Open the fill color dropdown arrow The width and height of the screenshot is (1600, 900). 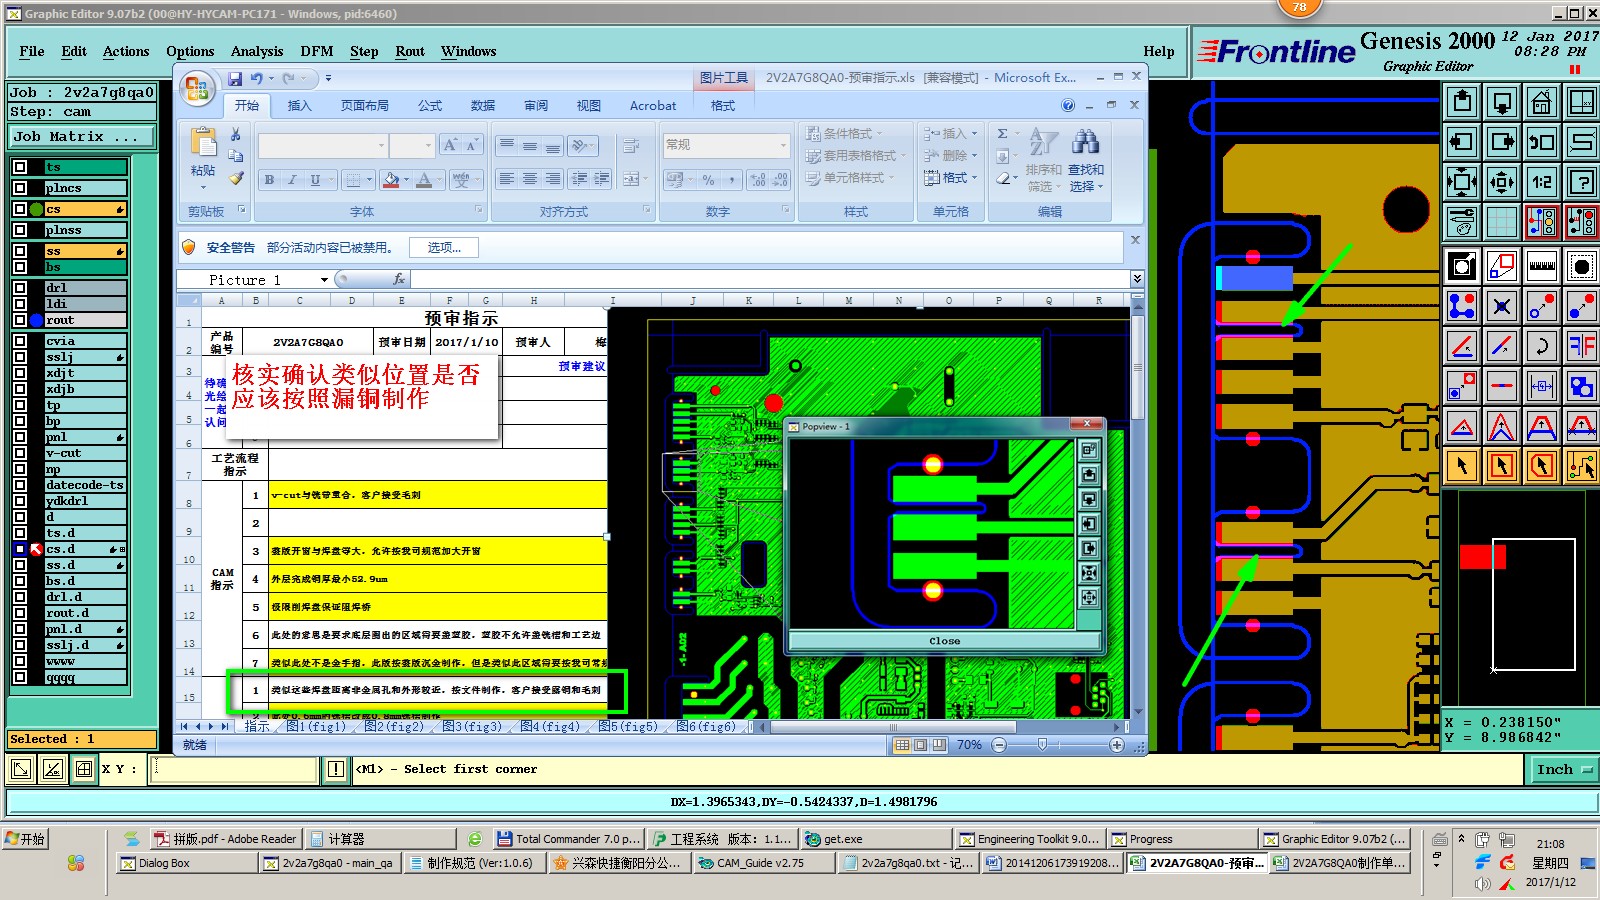pyautogui.click(x=406, y=180)
